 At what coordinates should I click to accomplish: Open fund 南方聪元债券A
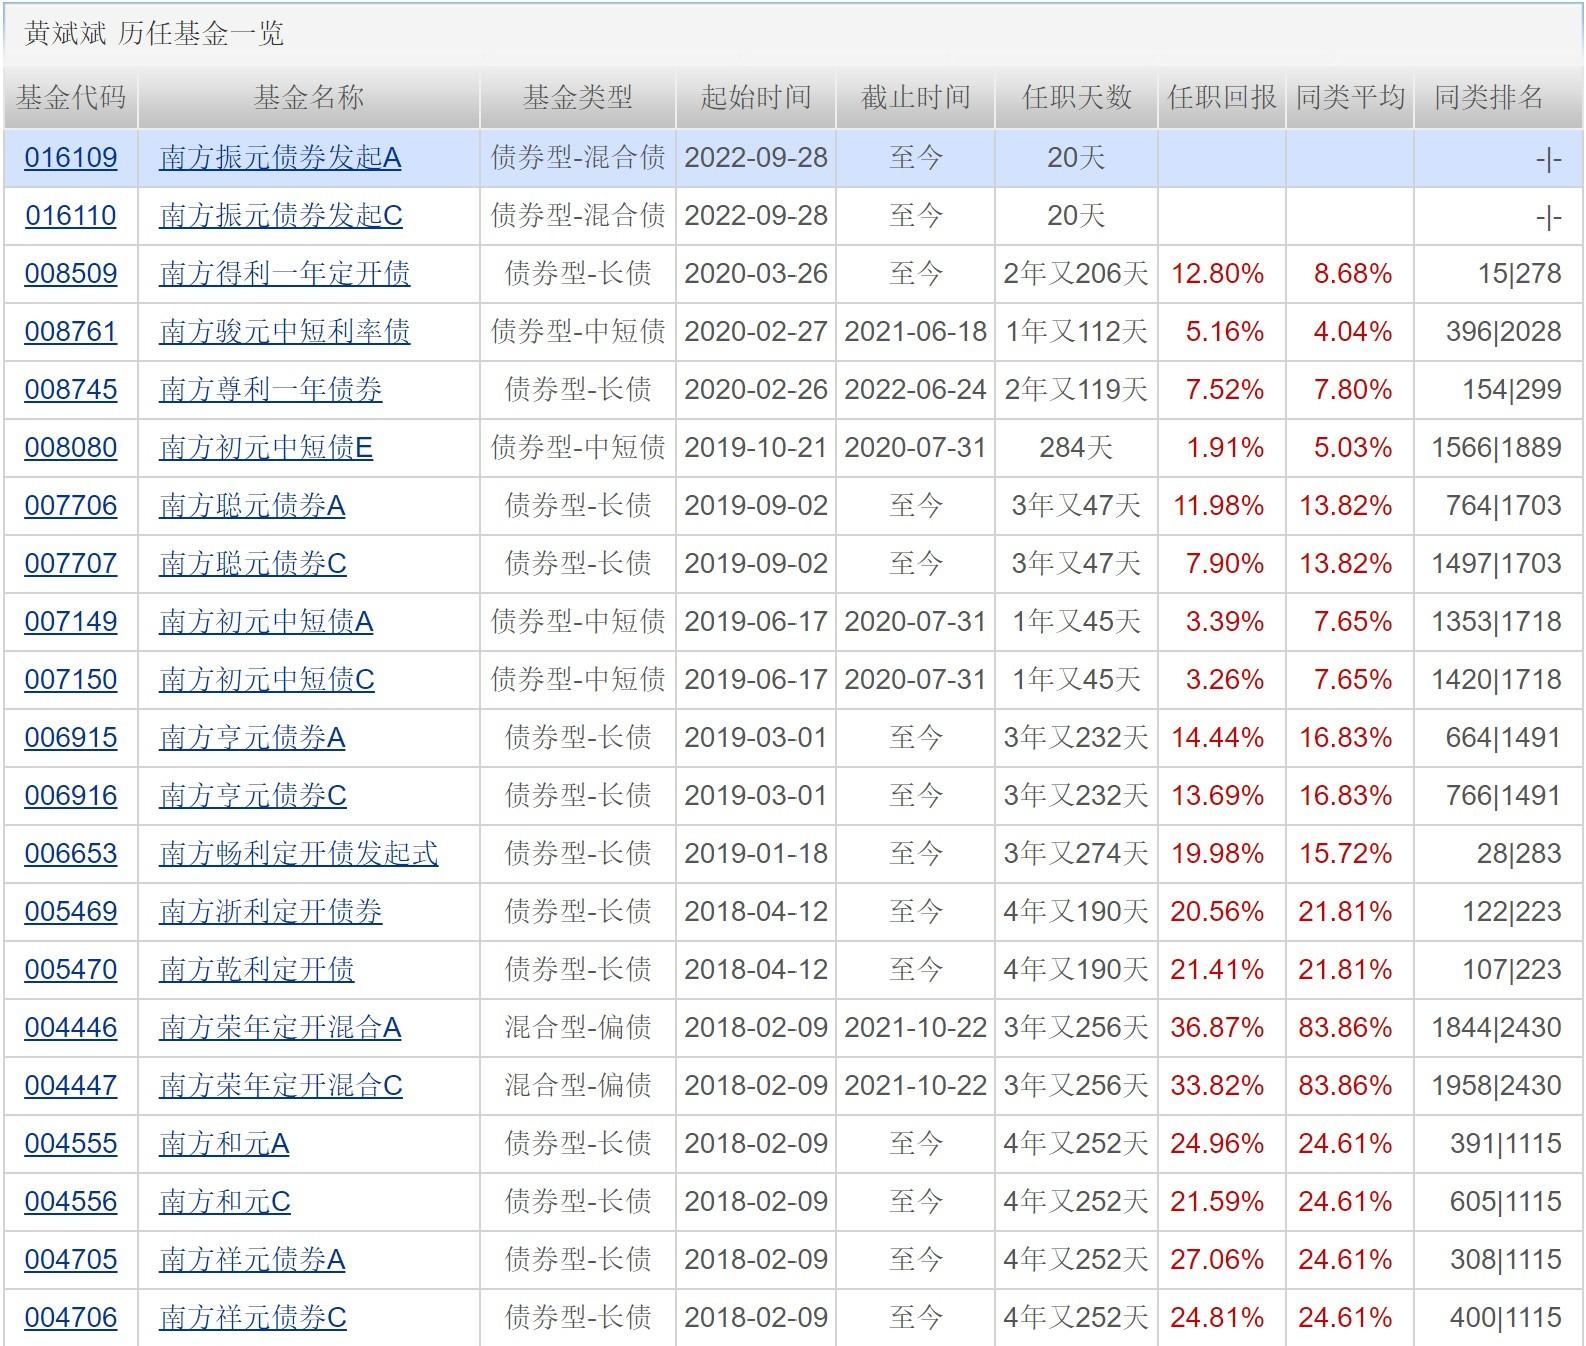(x=252, y=506)
